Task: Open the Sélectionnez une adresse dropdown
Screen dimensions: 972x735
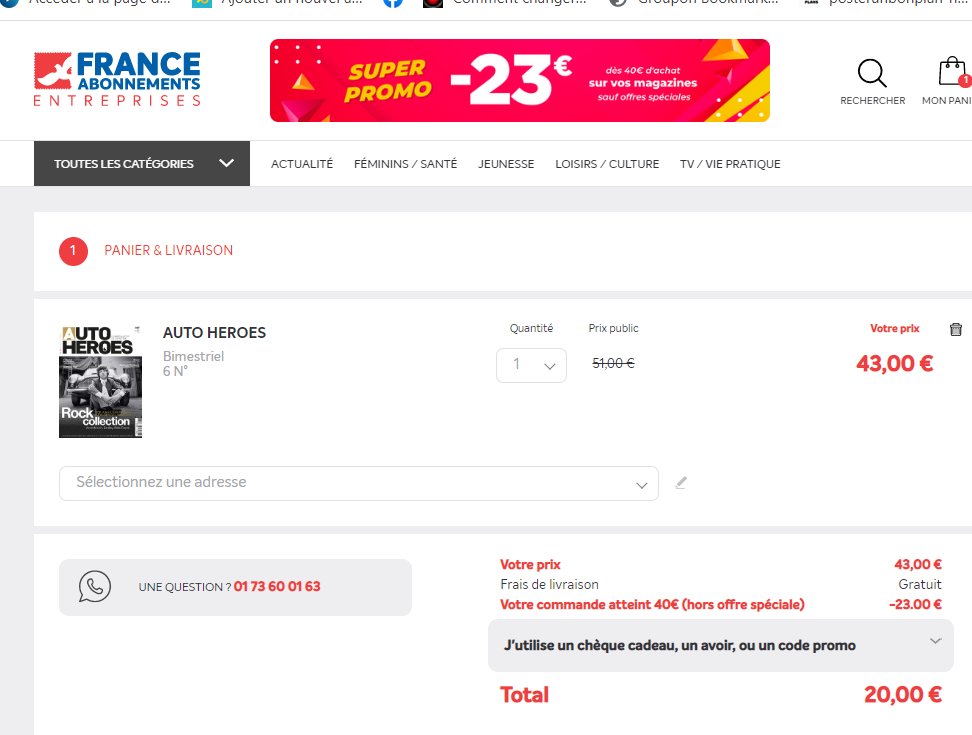Action: (358, 483)
